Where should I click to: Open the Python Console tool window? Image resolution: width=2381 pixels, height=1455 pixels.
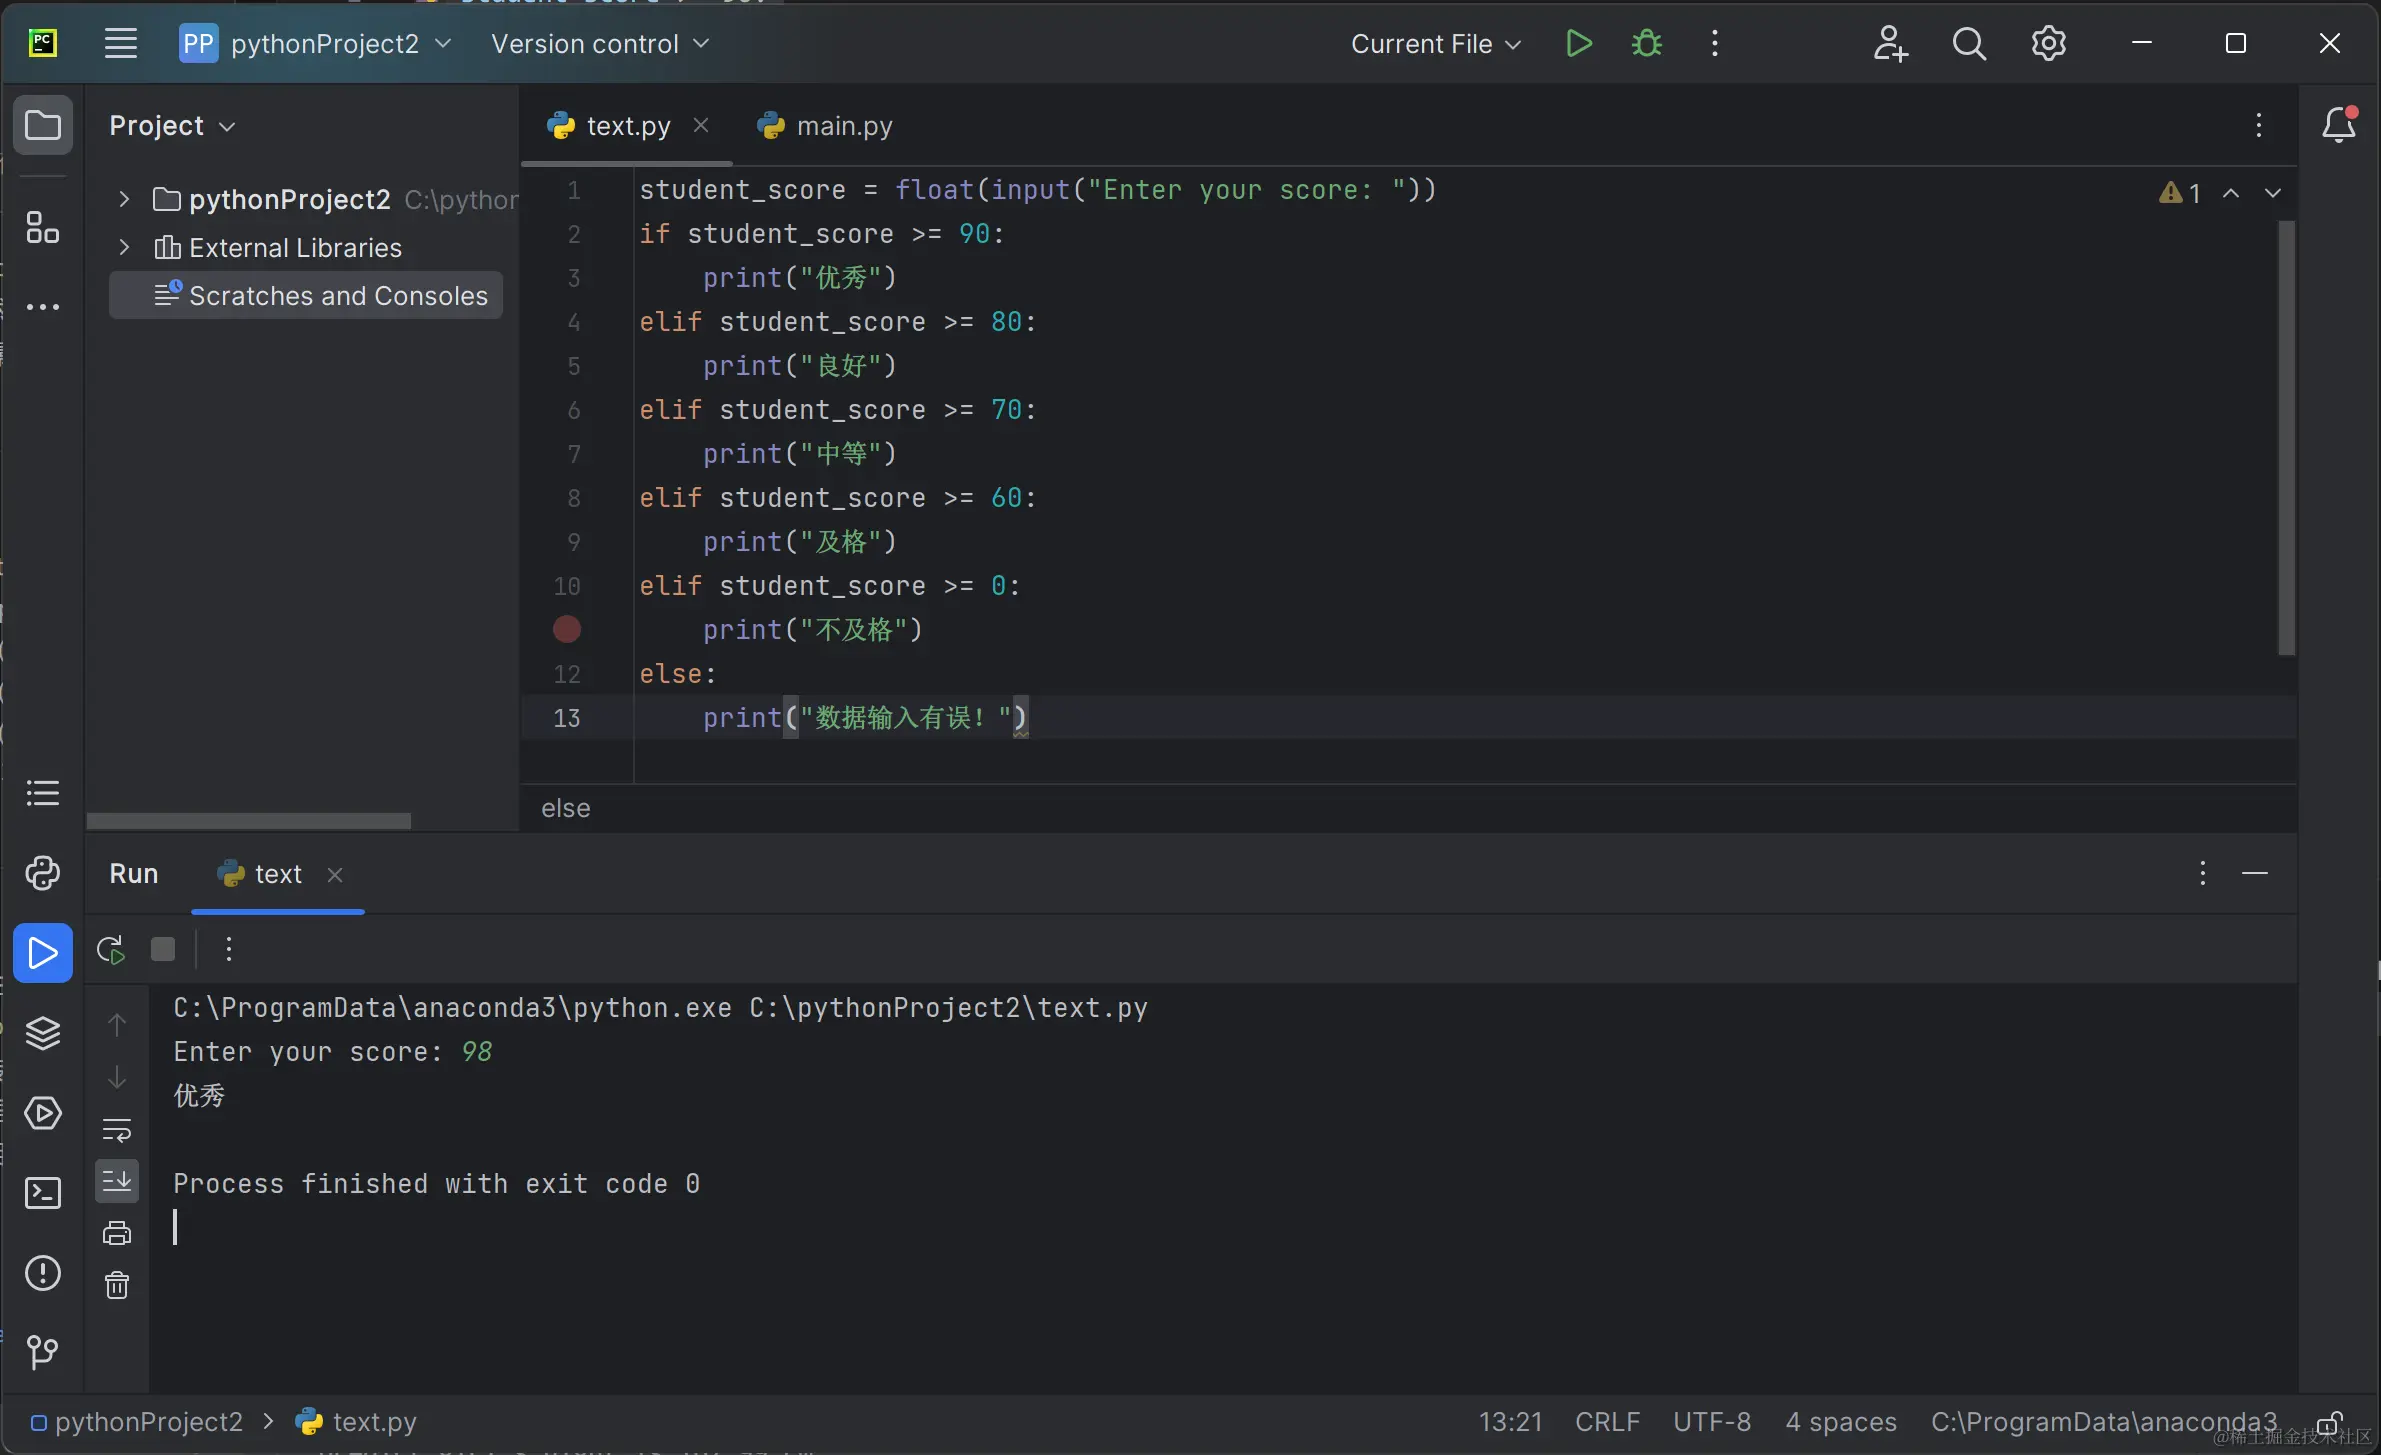pyautogui.click(x=42, y=873)
